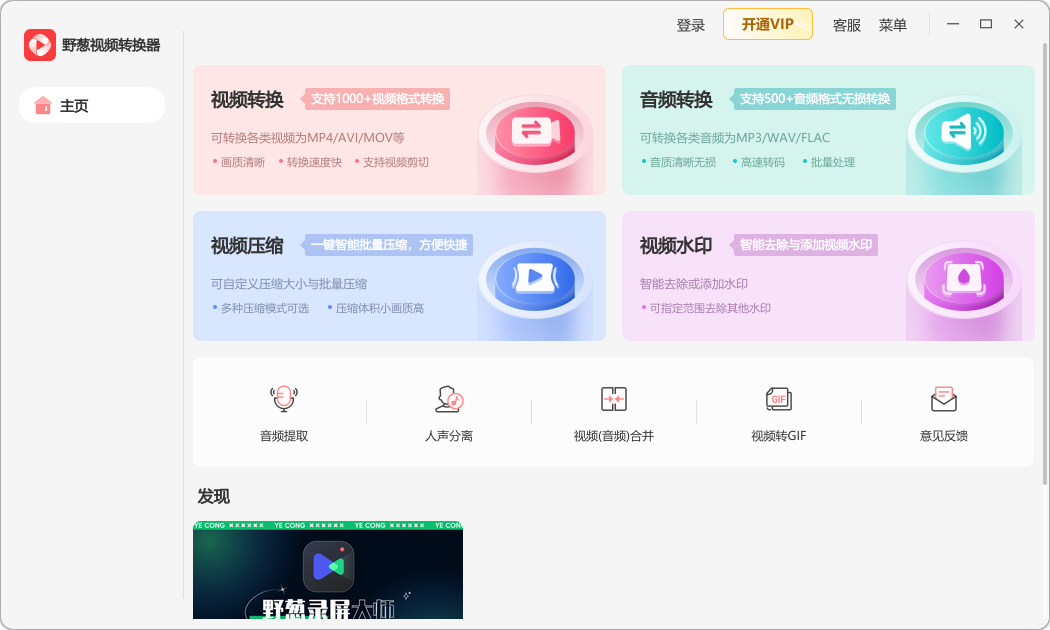Switch to the 主页 sidebar tab
The width and height of the screenshot is (1050, 630).
(91, 105)
